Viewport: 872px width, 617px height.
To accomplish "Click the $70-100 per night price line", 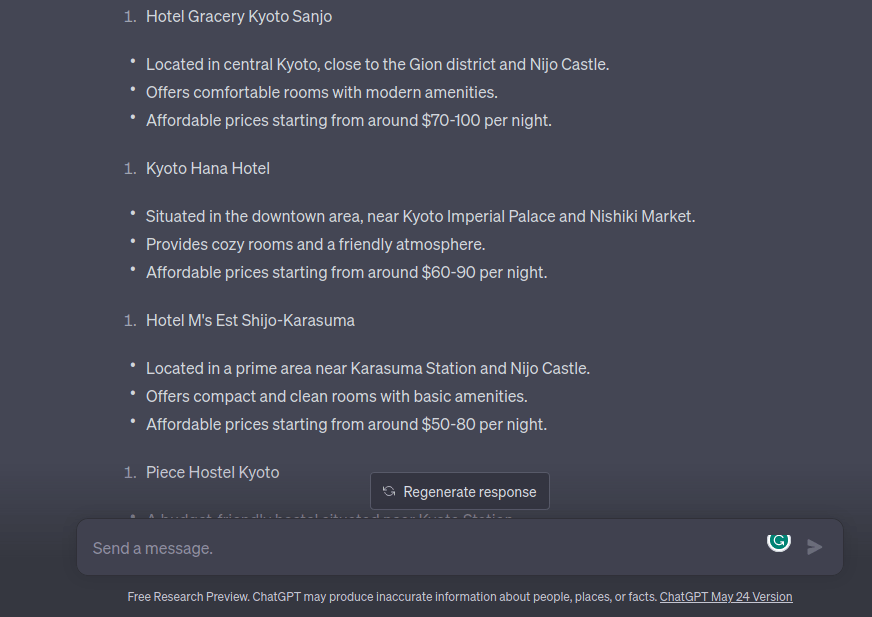I will coord(349,120).
